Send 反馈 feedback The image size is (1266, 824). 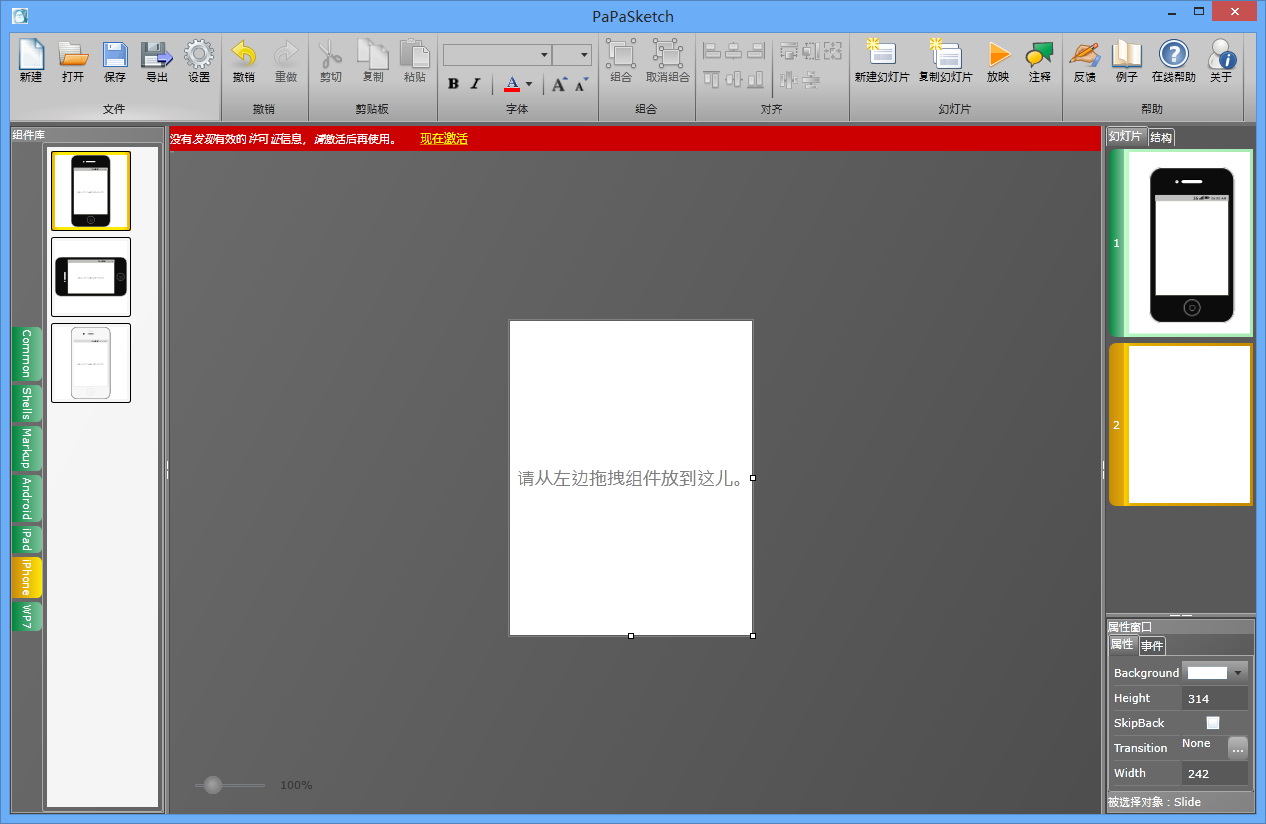[x=1084, y=61]
